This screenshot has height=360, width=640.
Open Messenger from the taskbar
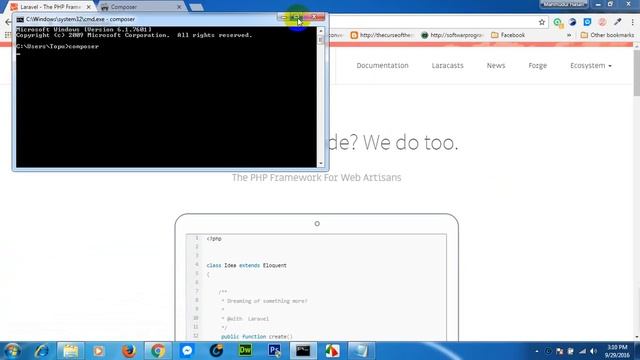click(187, 351)
